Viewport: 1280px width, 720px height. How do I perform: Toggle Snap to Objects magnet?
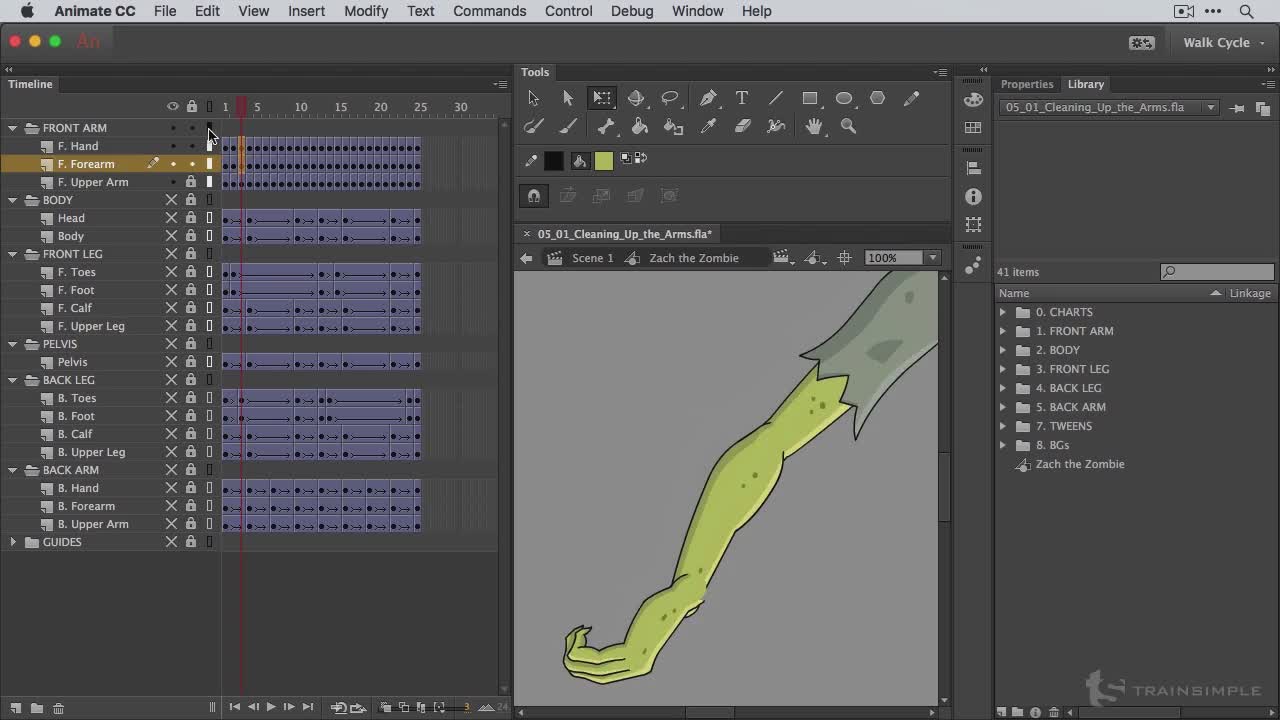tap(534, 196)
